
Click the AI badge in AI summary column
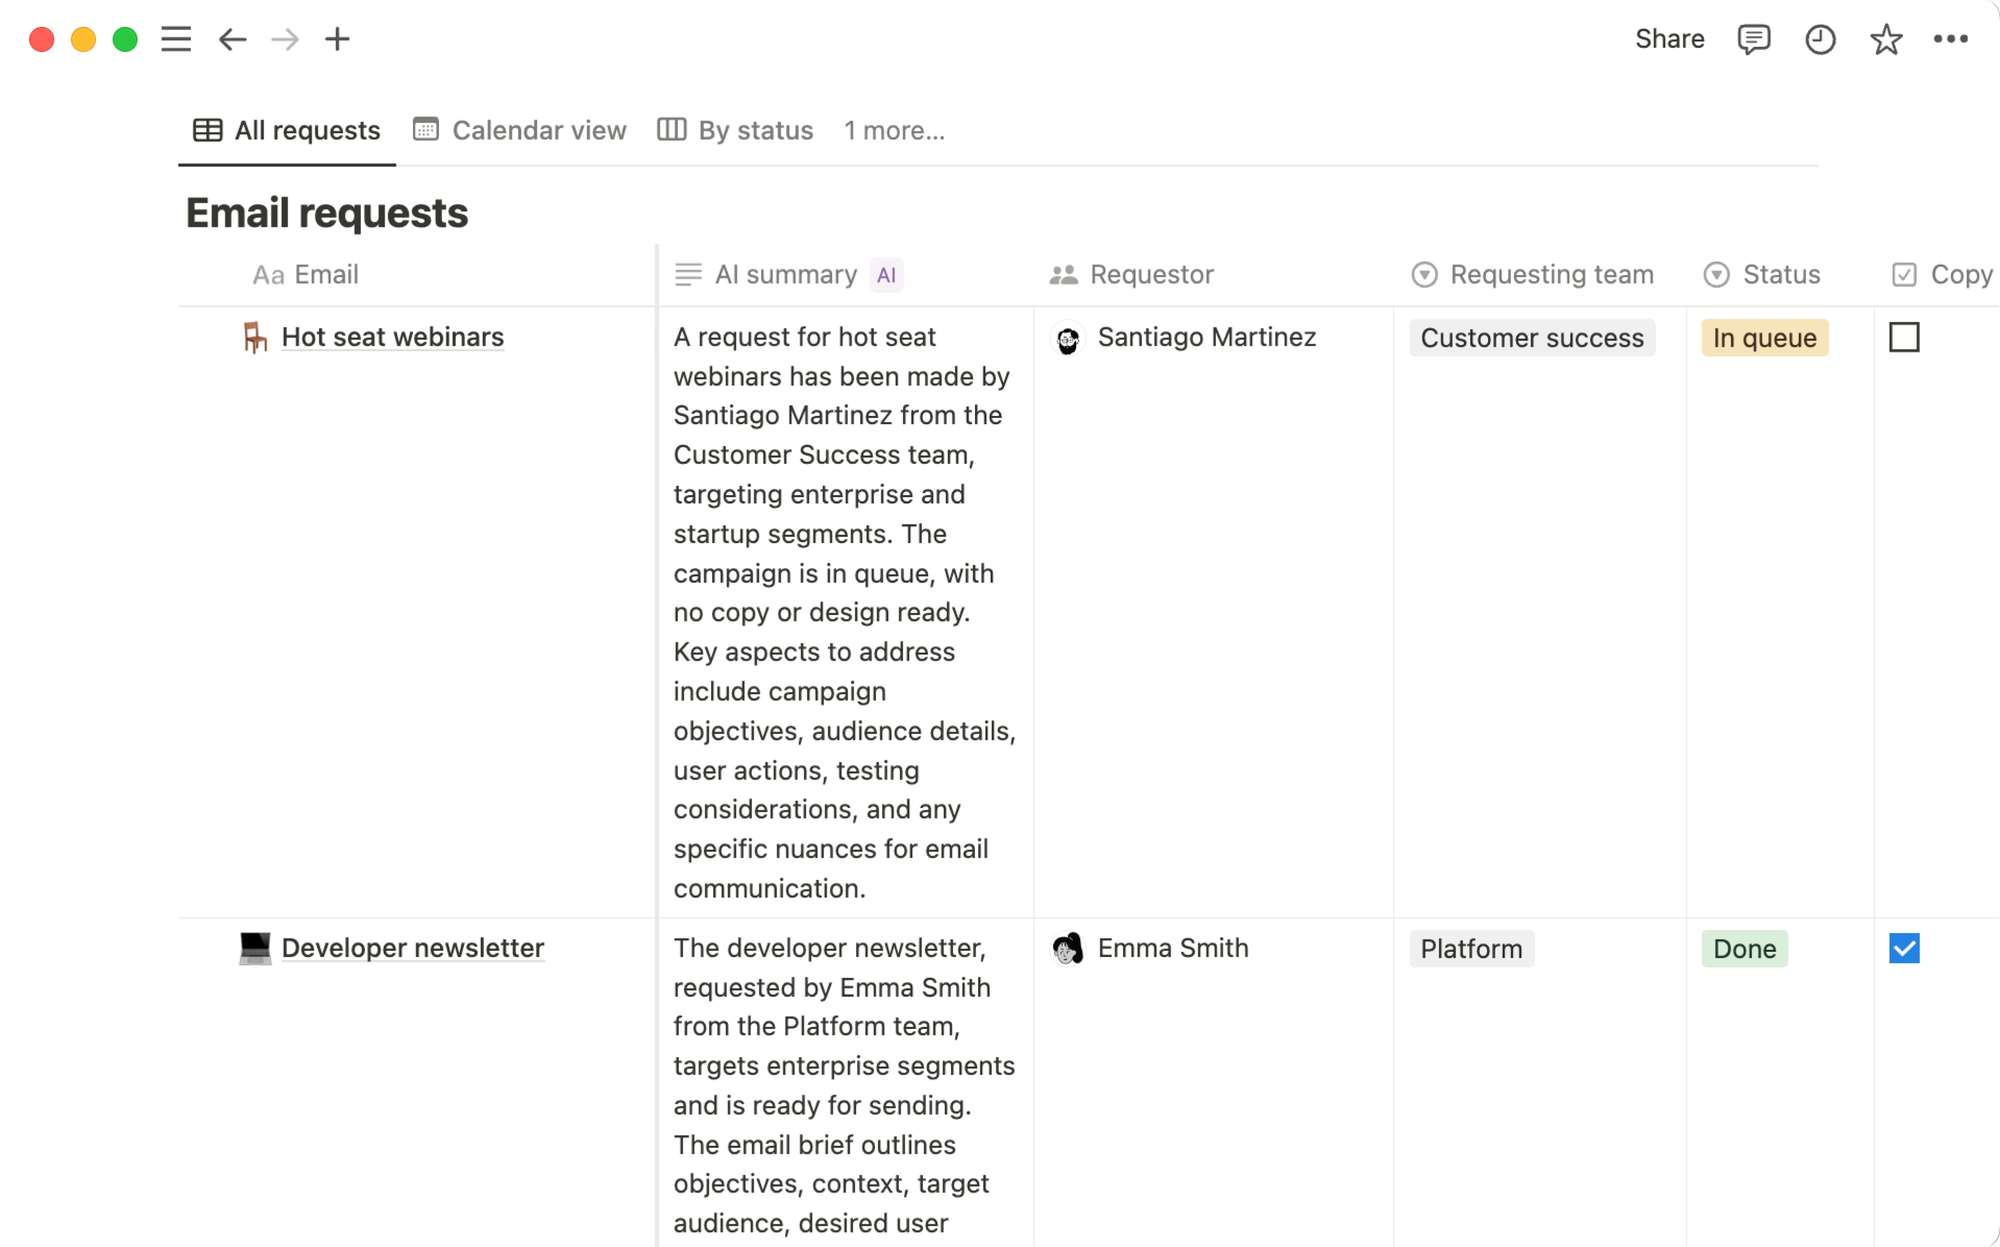(886, 274)
